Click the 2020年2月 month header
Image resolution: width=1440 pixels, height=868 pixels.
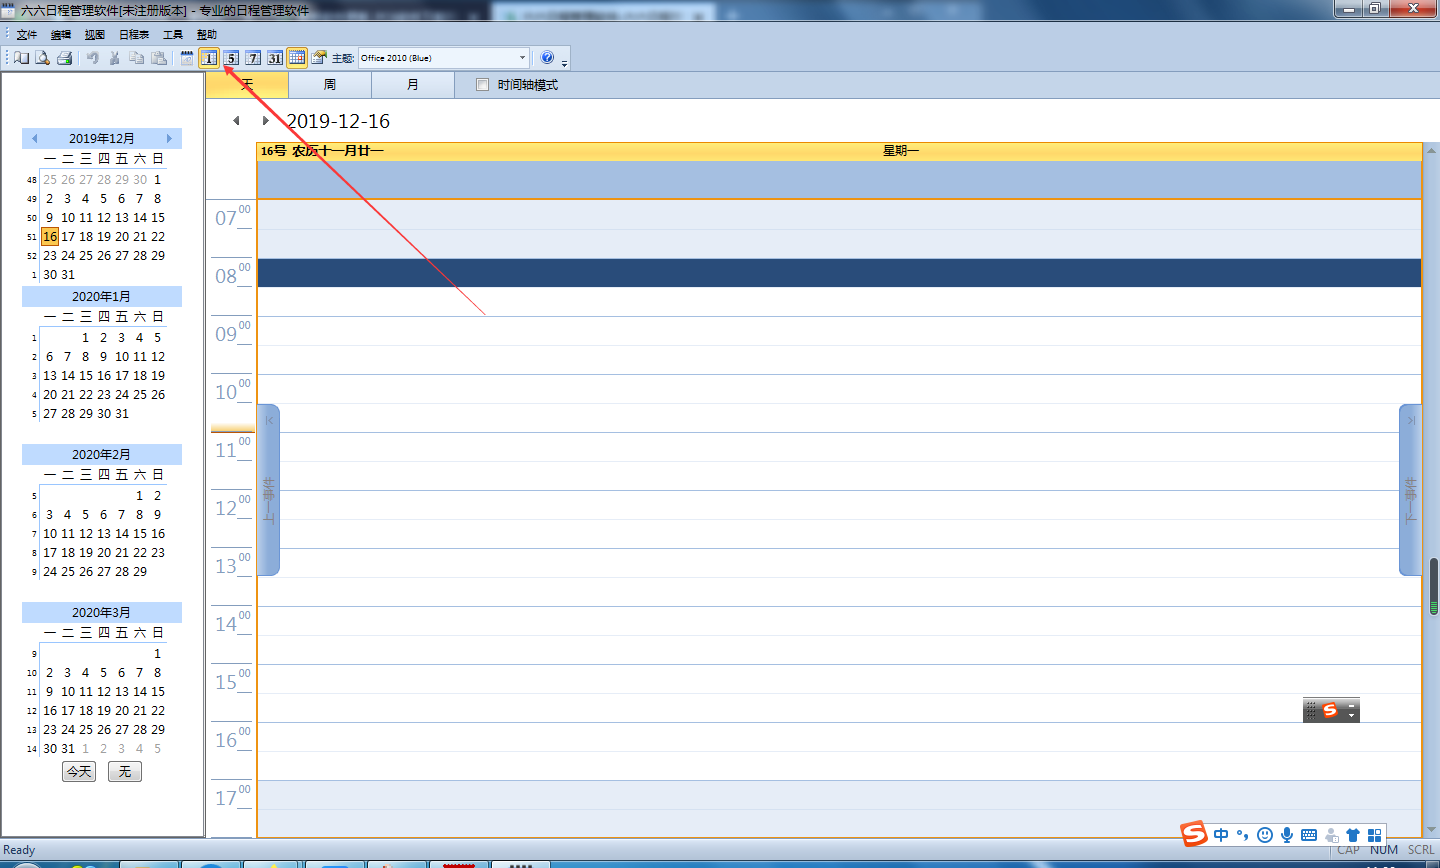coord(102,455)
